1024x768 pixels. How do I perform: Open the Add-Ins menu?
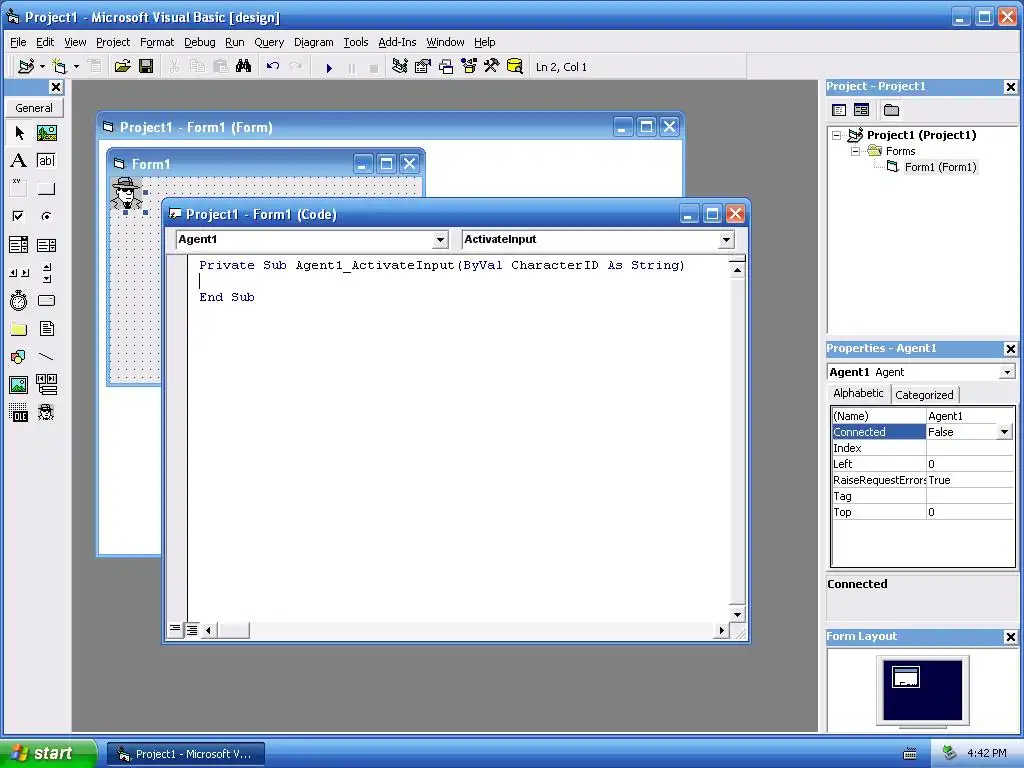(x=397, y=42)
